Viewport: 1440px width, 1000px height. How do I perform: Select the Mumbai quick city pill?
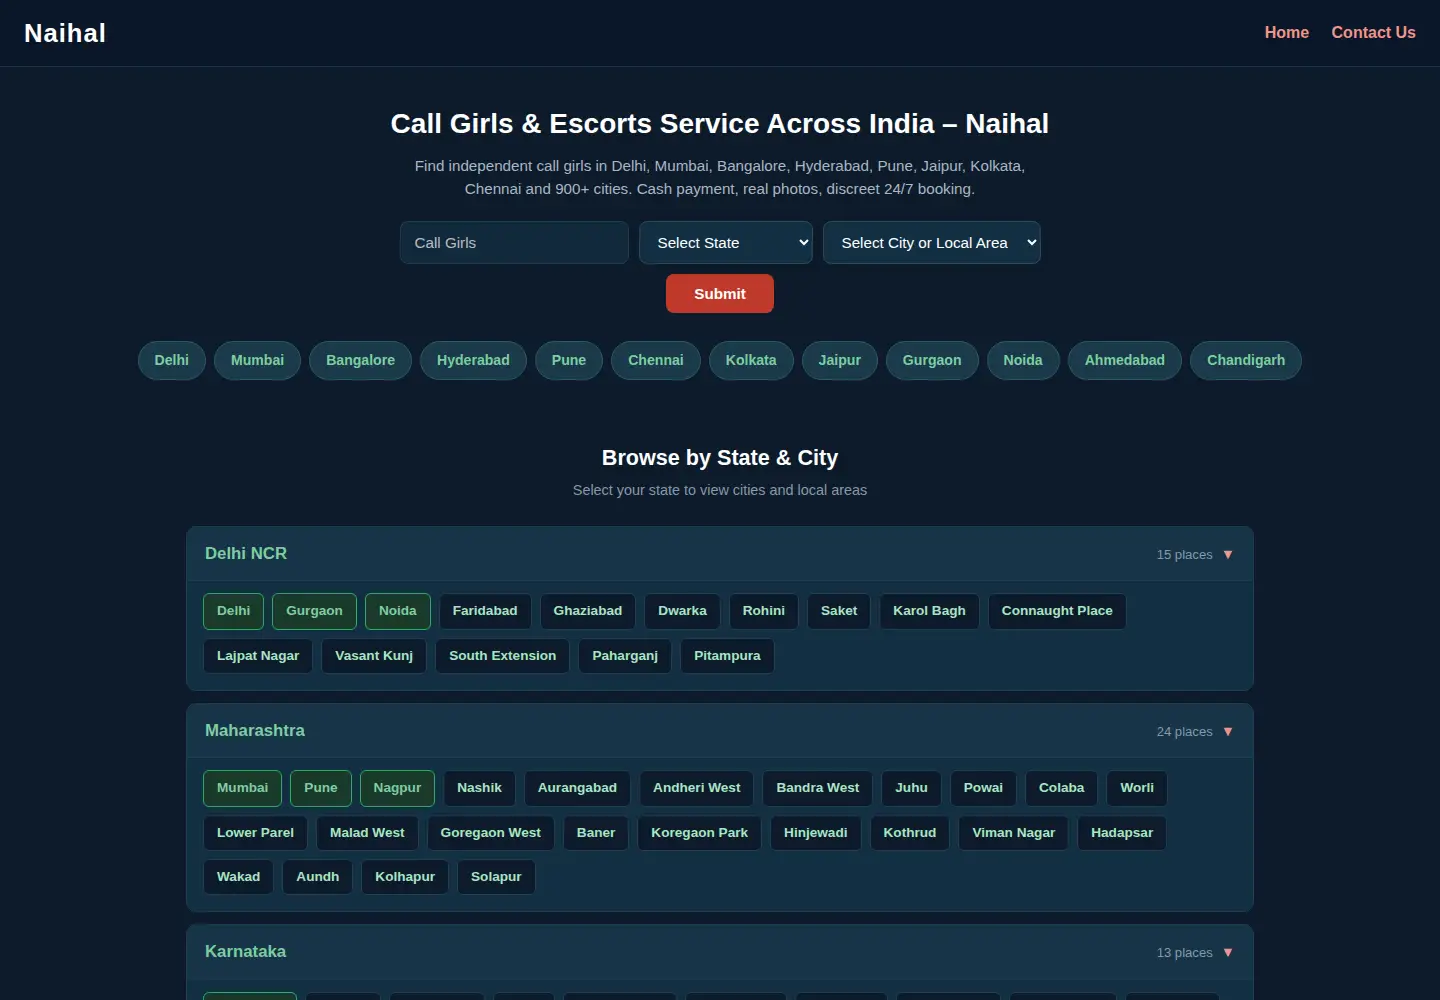tap(258, 360)
